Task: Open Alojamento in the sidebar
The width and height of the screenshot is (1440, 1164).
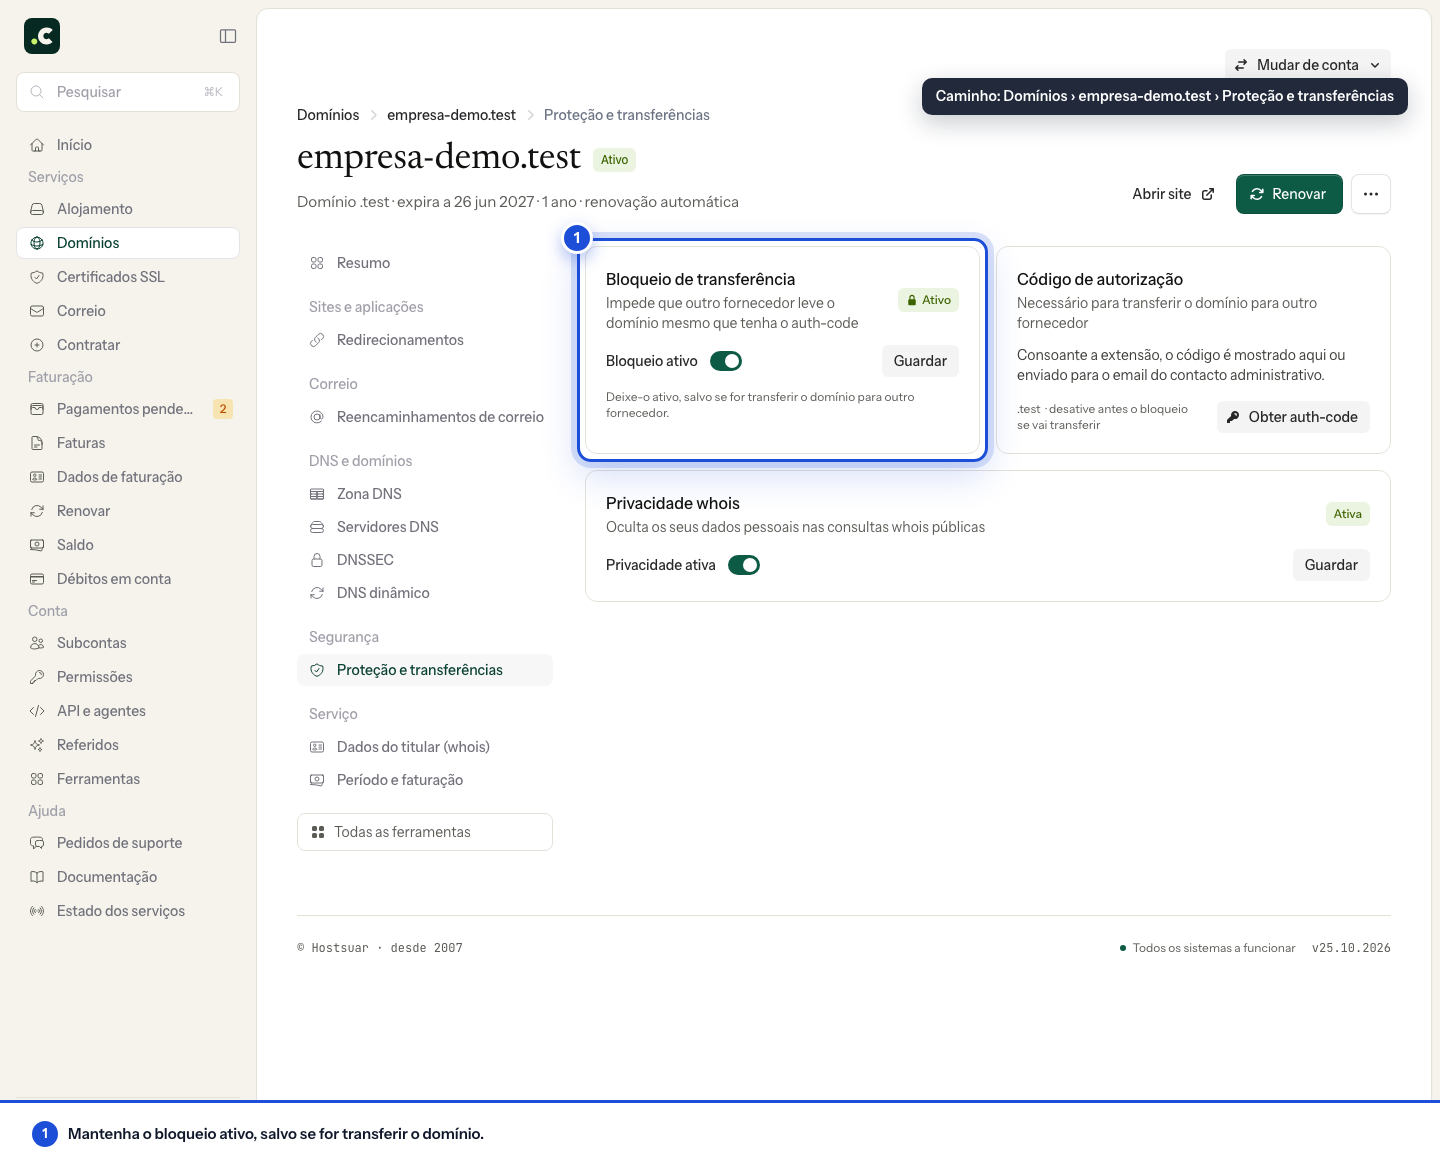Action: (x=128, y=209)
